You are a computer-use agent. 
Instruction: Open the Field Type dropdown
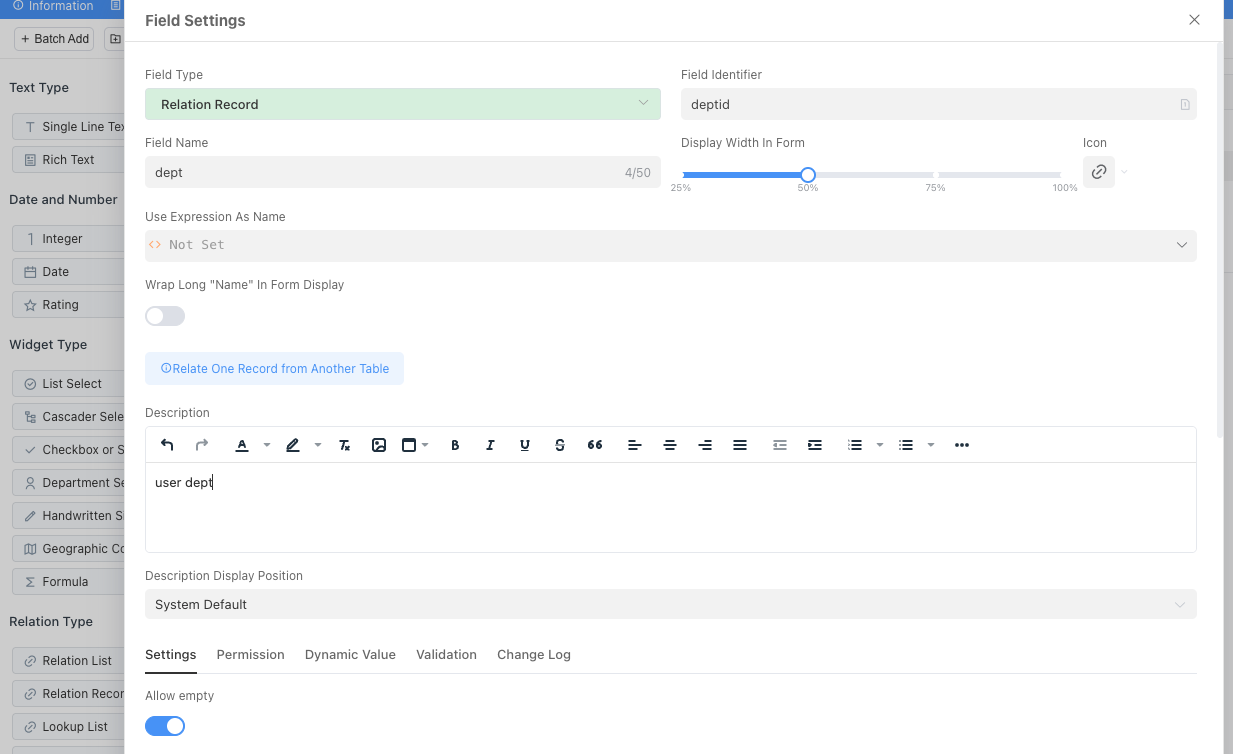click(x=402, y=104)
